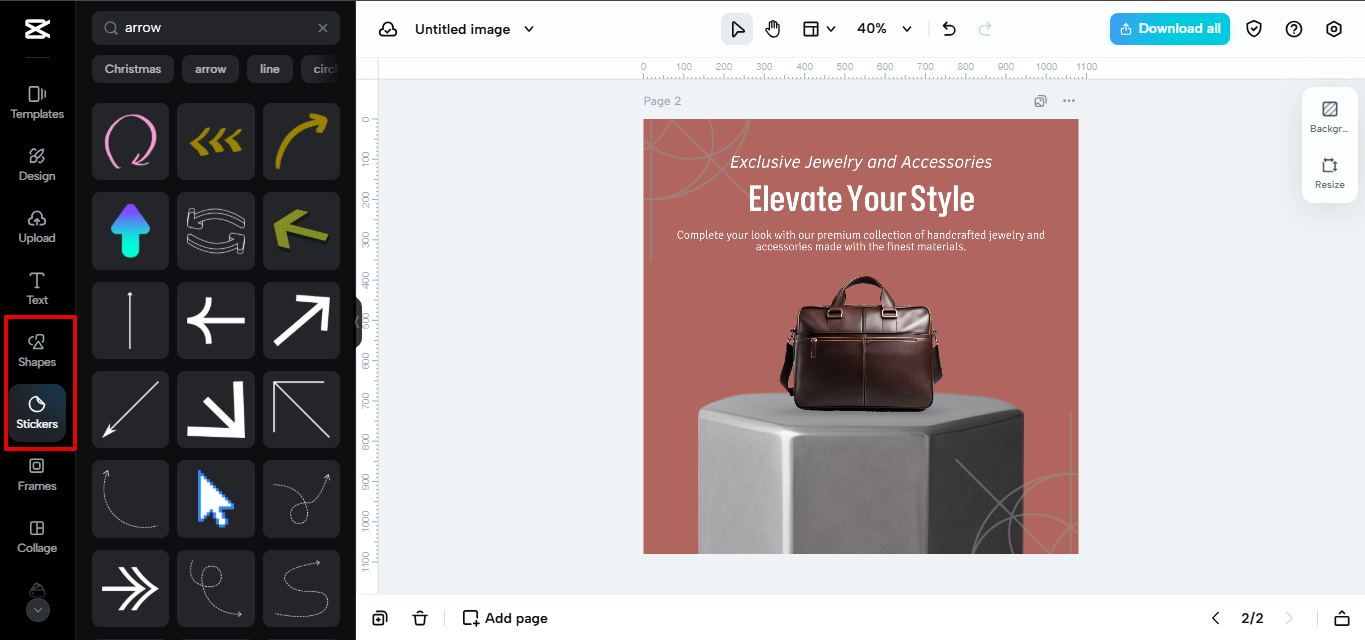Screen dimensions: 1365x640
Task: Switch to the Frames panel
Action: click(37, 475)
